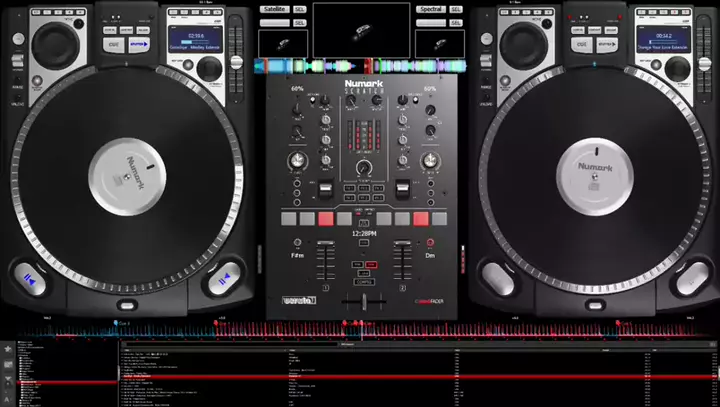The image size is (720, 407).
Task: Click the red-lit button in the mixer's lower center
Action: pos(371,265)
